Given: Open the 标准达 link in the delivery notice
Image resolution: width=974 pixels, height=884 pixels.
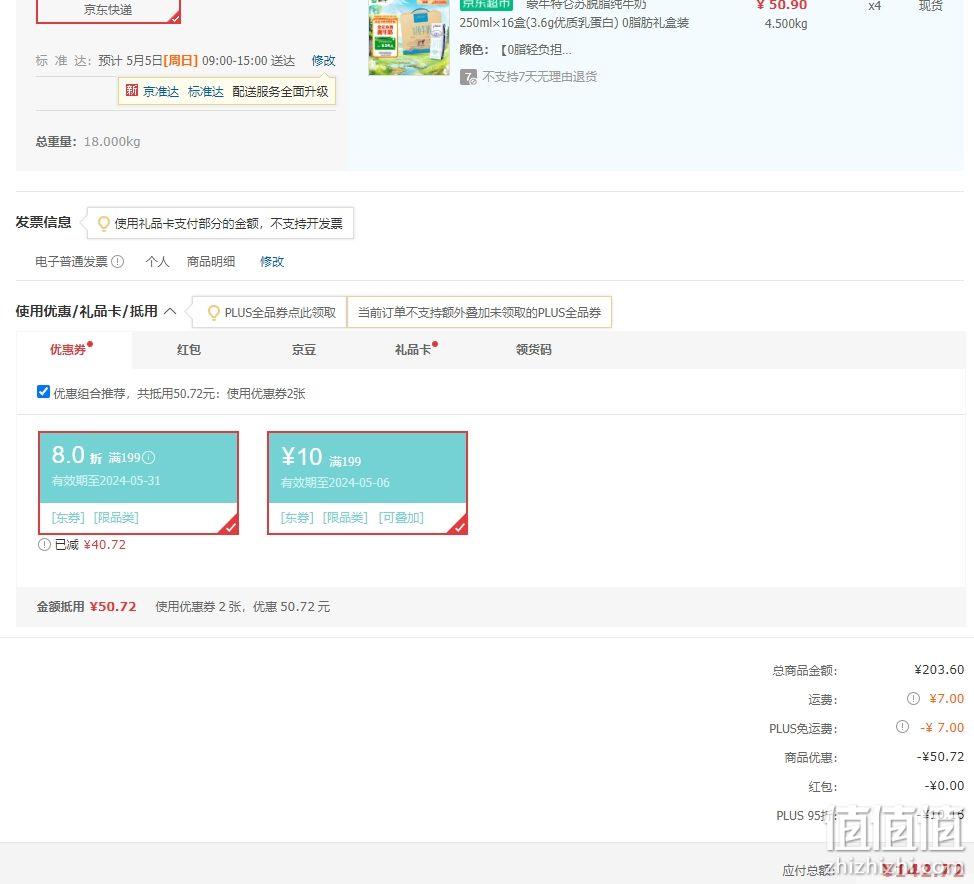Looking at the screenshot, I should point(206,91).
